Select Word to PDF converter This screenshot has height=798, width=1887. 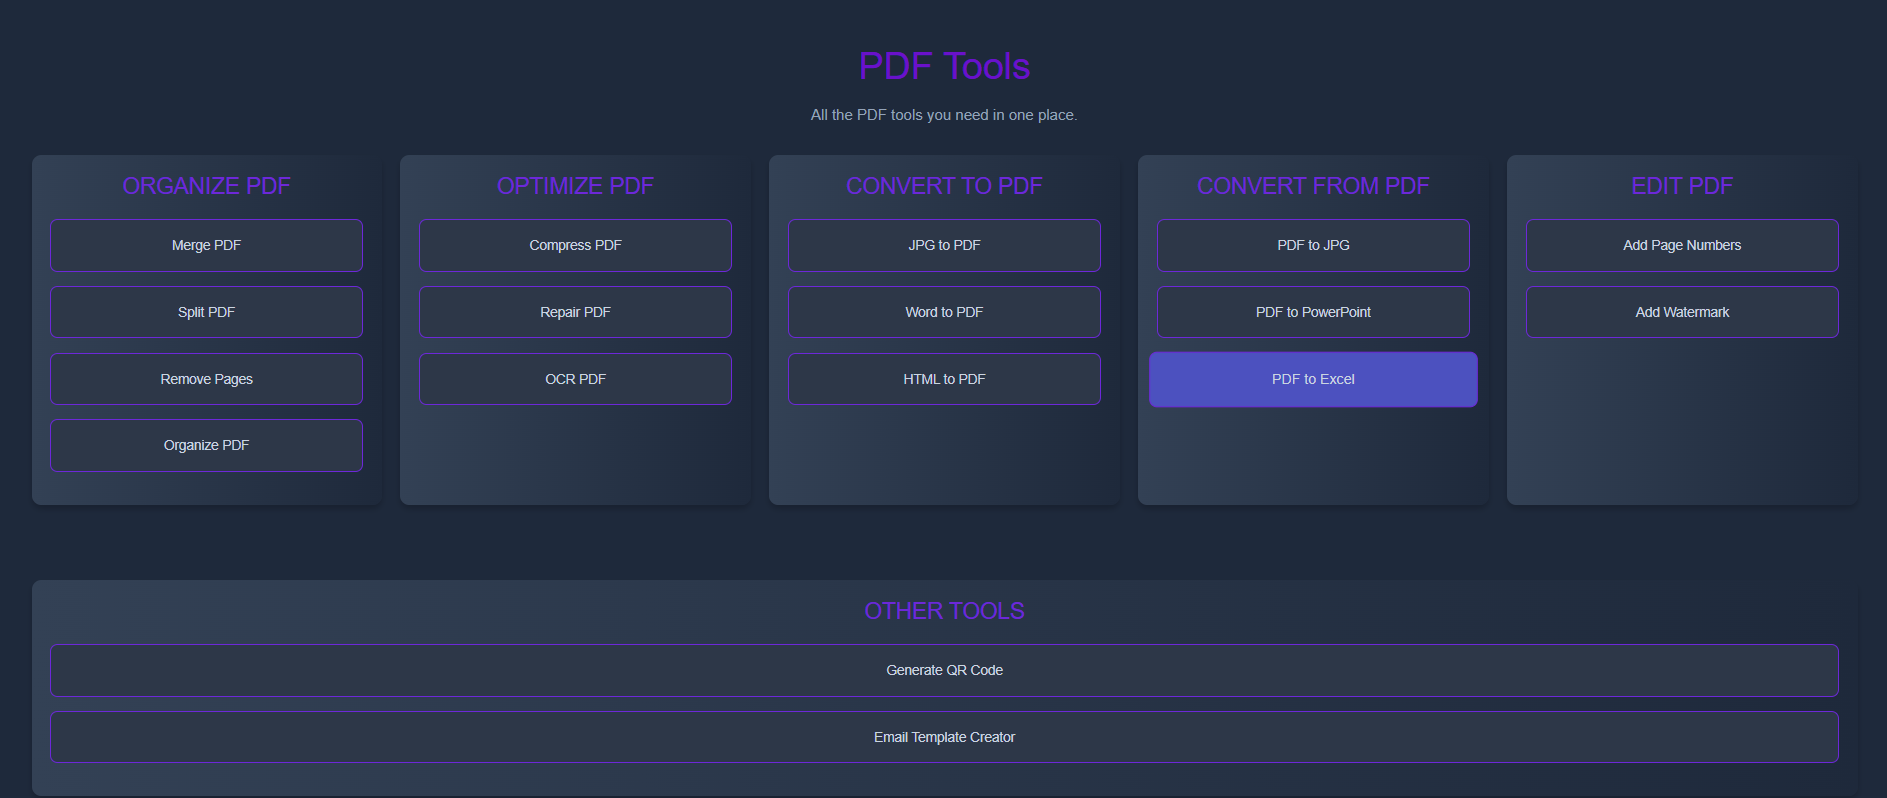coord(944,312)
